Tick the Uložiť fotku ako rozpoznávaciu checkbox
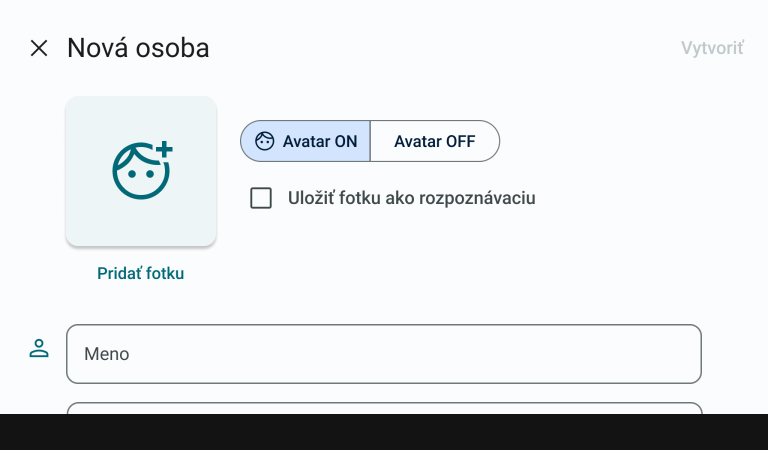The width and height of the screenshot is (768, 450). point(261,198)
